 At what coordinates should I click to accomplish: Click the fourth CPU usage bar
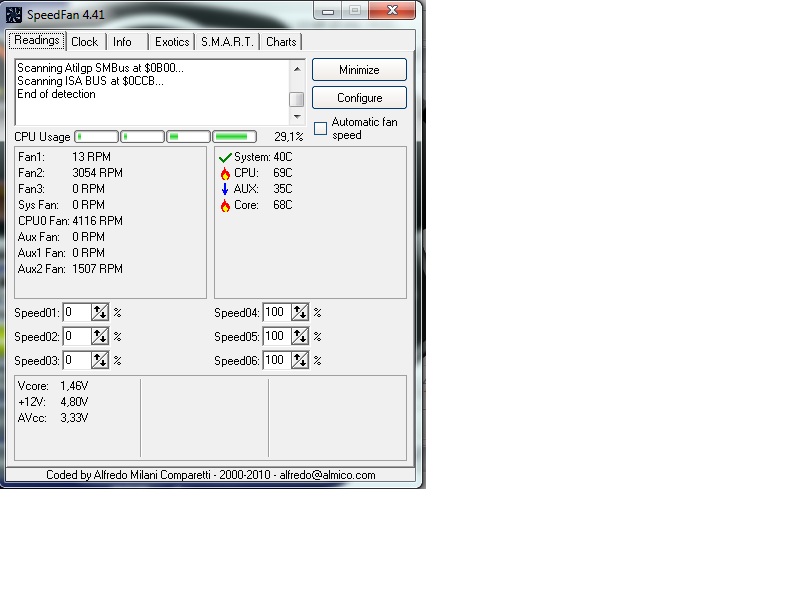[x=234, y=137]
